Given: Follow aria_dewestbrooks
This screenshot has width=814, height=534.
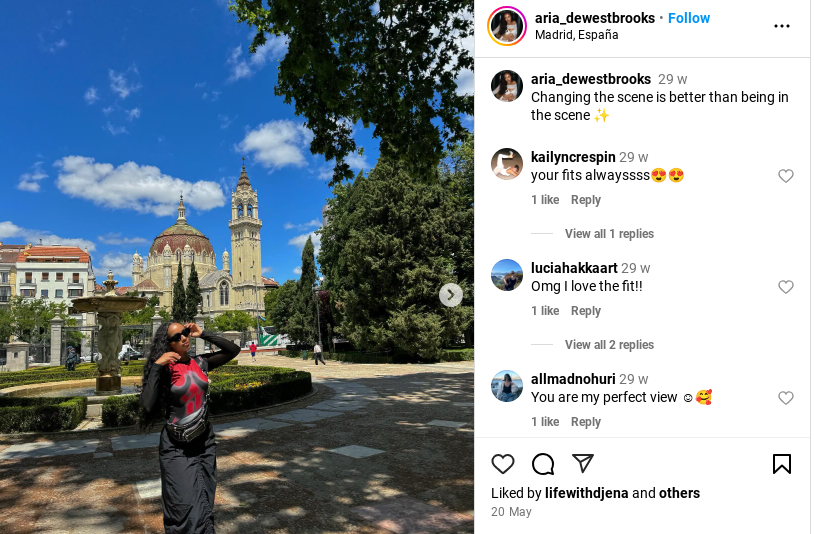Looking at the screenshot, I should coord(688,18).
